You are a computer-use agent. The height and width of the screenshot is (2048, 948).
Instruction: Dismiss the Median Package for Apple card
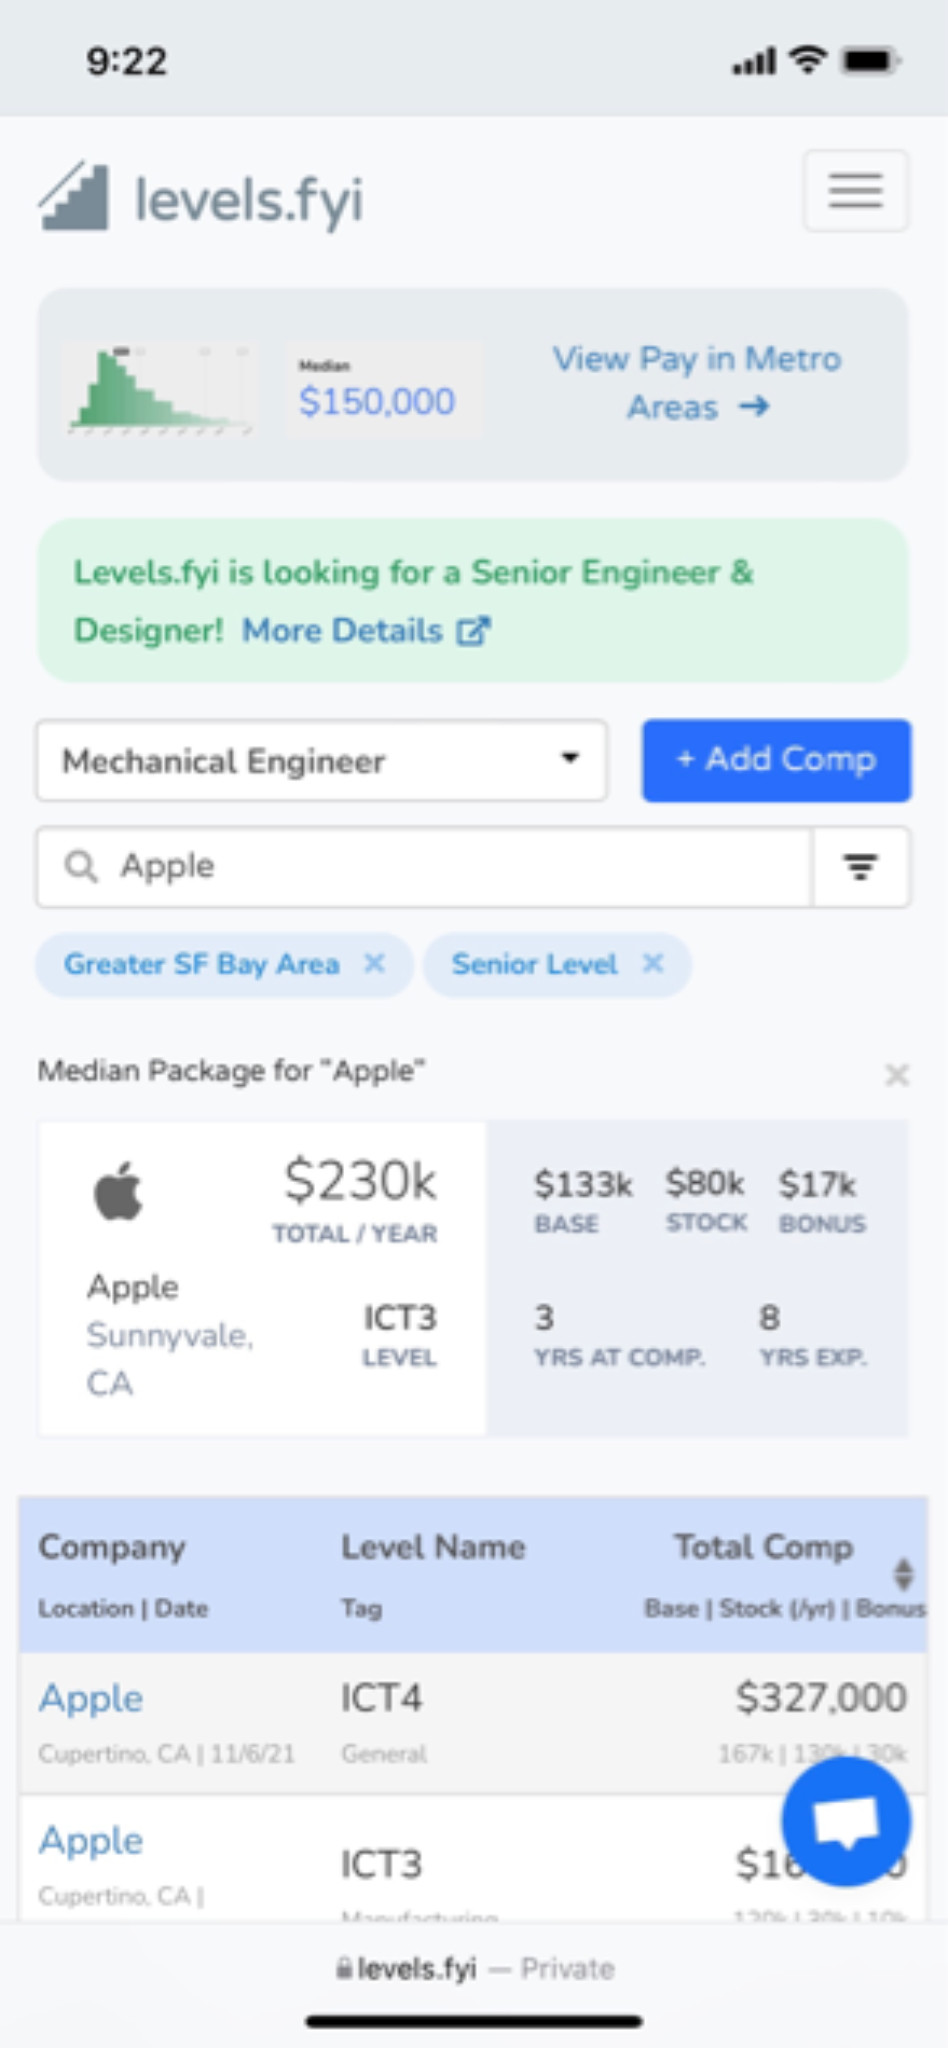pos(897,1075)
